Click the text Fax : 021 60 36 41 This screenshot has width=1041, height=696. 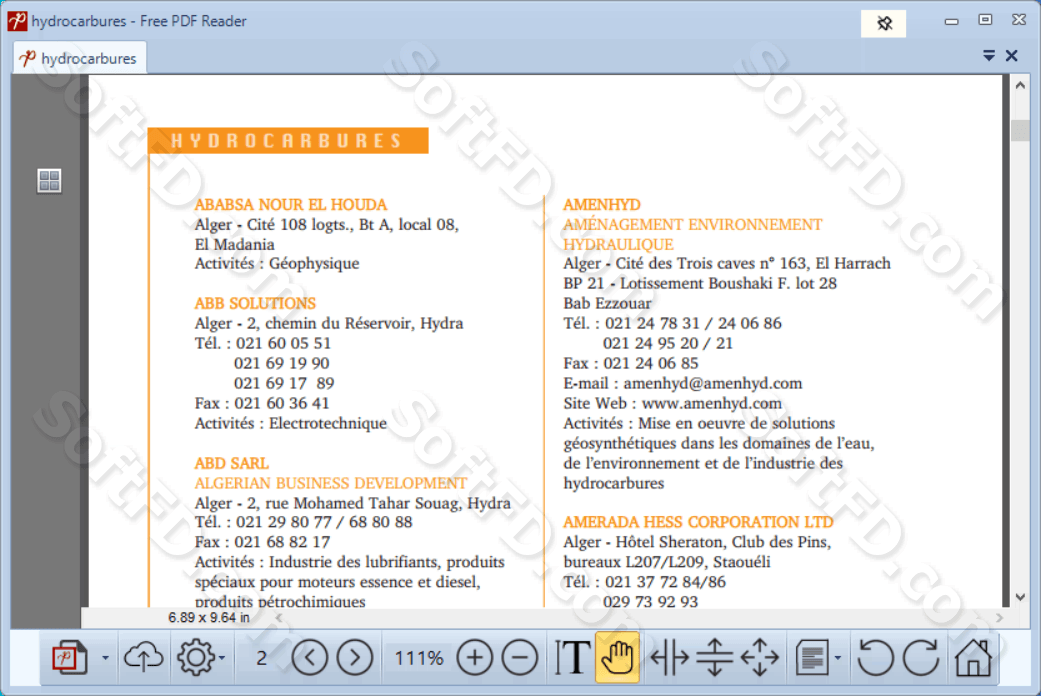point(262,403)
